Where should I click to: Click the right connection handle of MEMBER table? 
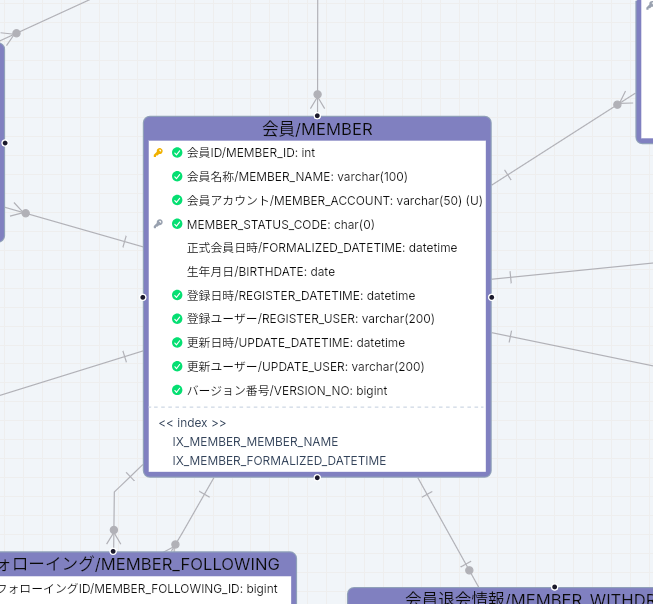coord(491,297)
